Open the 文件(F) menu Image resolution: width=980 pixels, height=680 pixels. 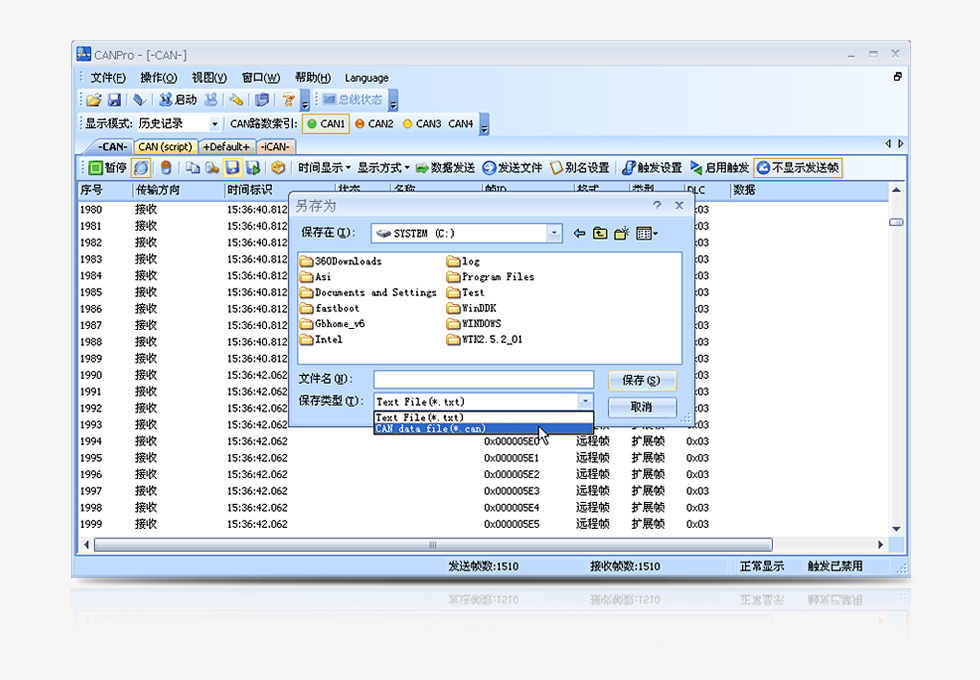tap(107, 78)
